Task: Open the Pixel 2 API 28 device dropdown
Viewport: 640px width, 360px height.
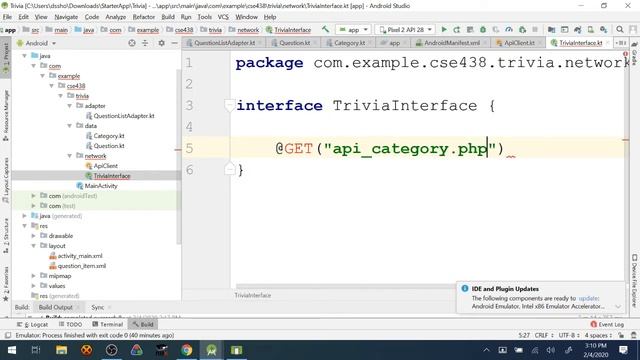Action: click(x=405, y=29)
